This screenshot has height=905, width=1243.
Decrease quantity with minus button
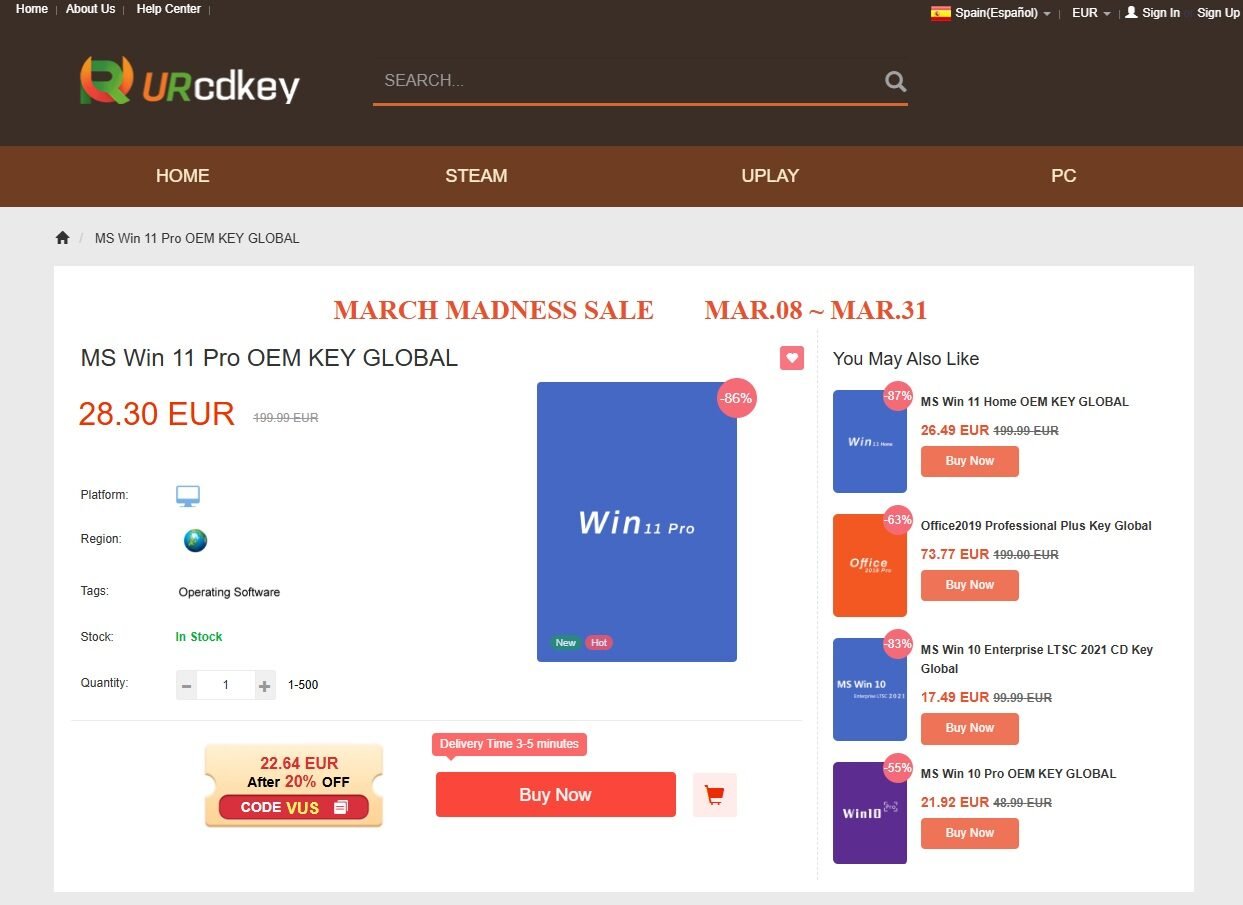click(187, 686)
